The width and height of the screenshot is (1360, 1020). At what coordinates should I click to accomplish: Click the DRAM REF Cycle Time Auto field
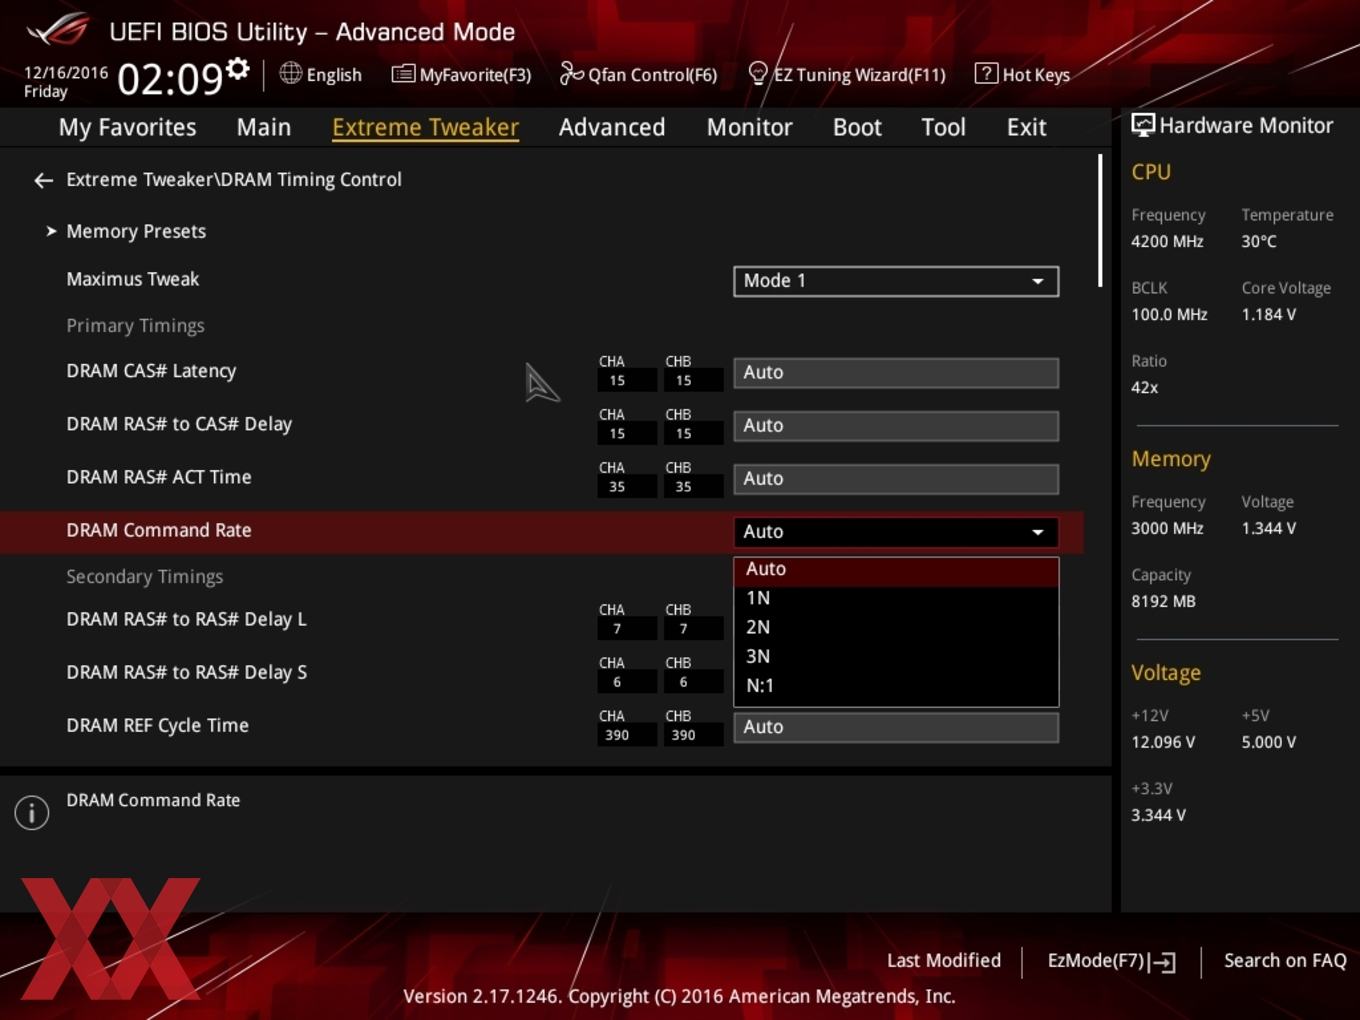(x=896, y=727)
